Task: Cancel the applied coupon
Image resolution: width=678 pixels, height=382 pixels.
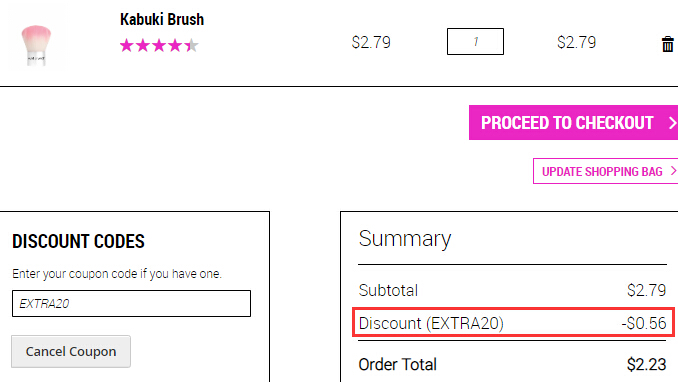Action: [71, 351]
